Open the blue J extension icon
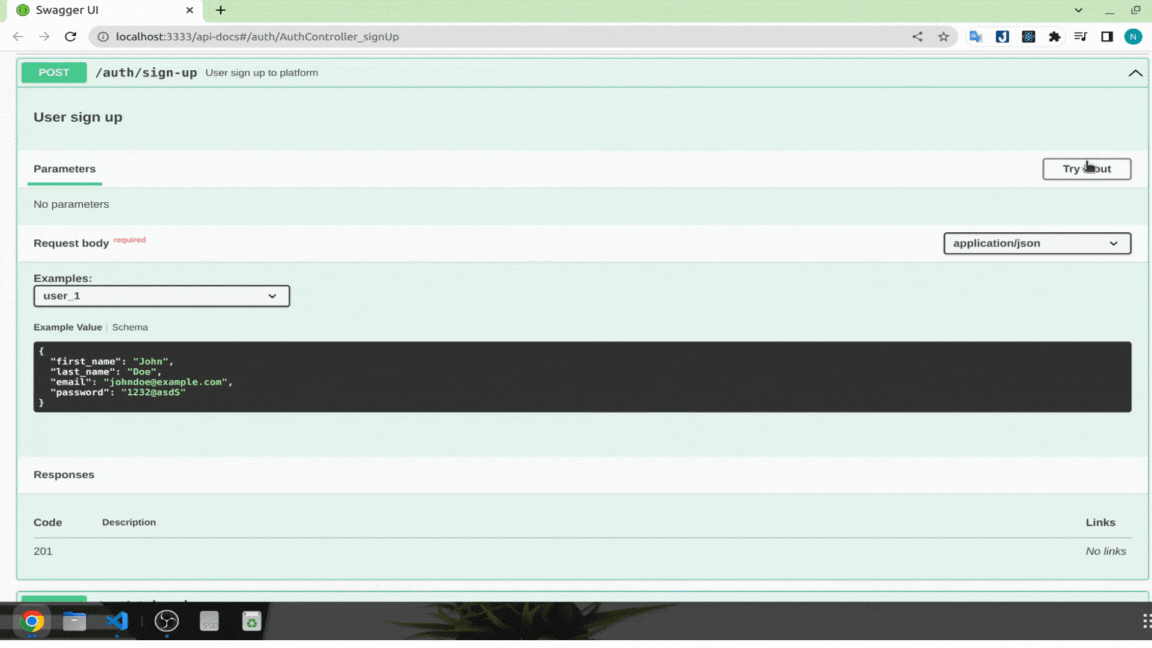 point(1002,37)
